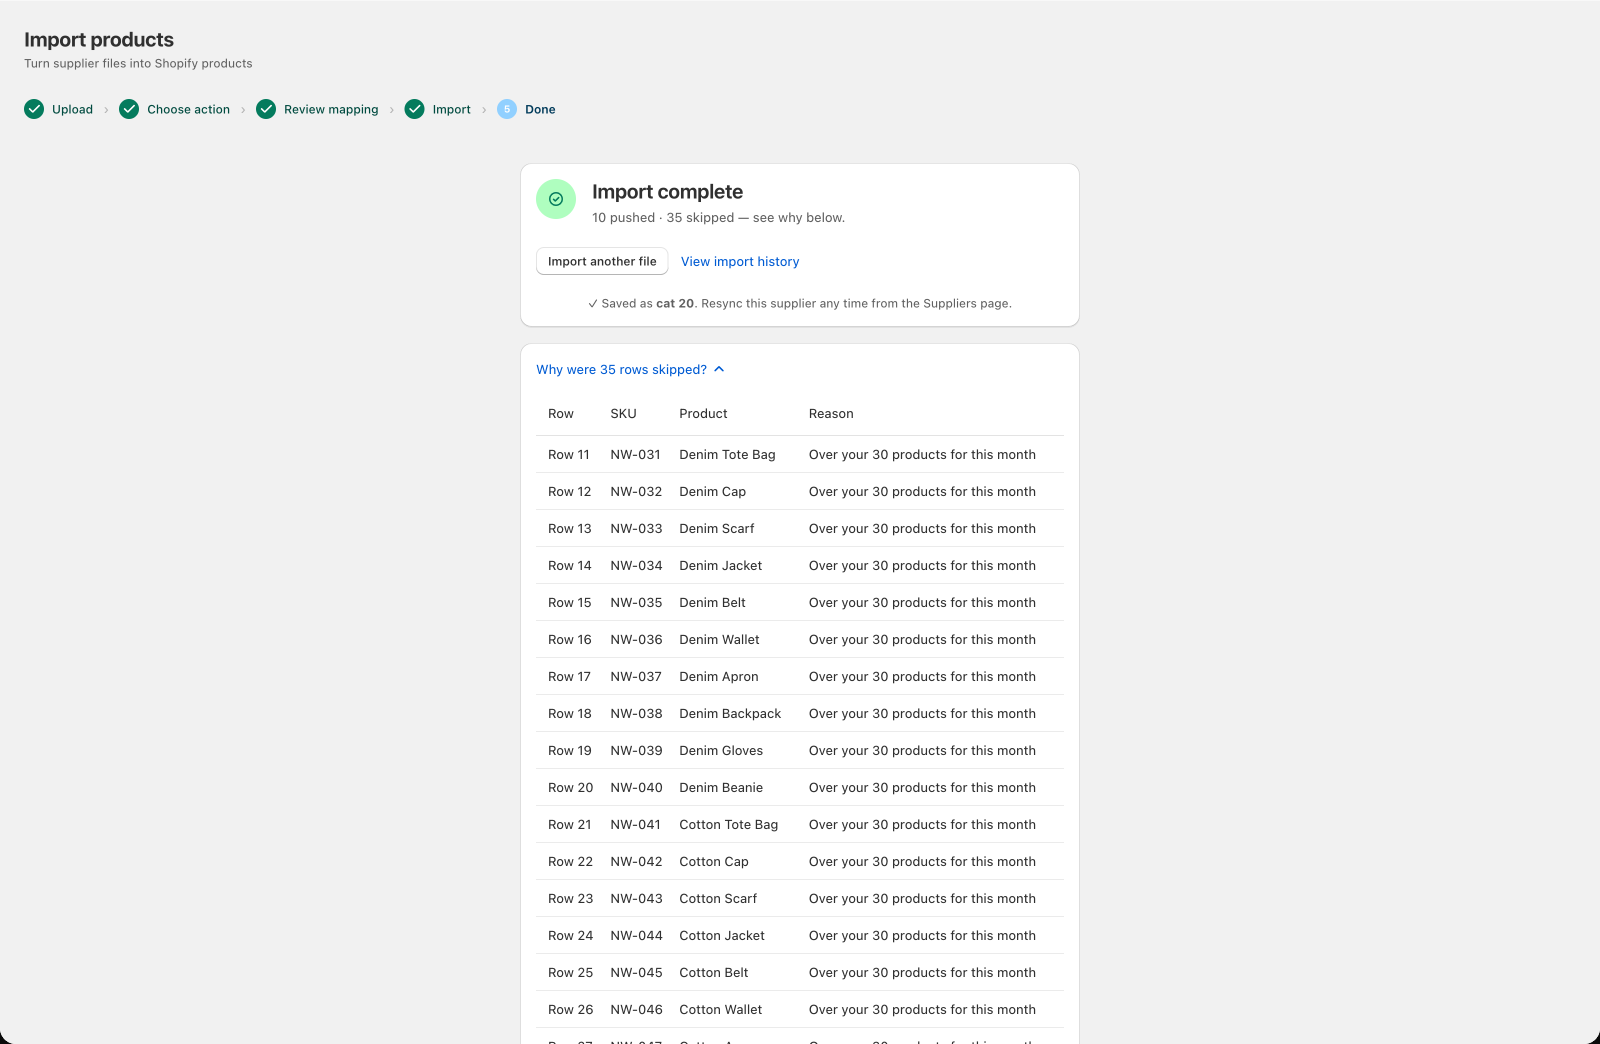
Task: Click the Denim Tote Bag product name
Action: click(727, 455)
